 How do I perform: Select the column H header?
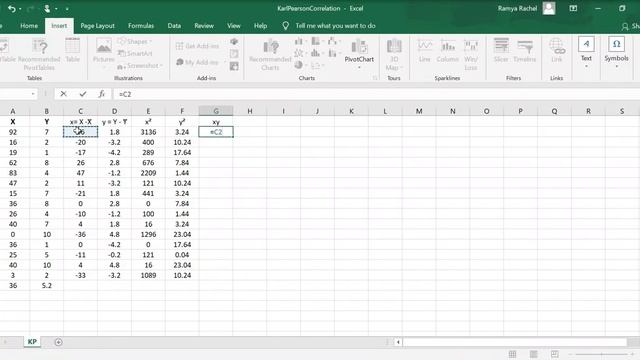[250, 111]
